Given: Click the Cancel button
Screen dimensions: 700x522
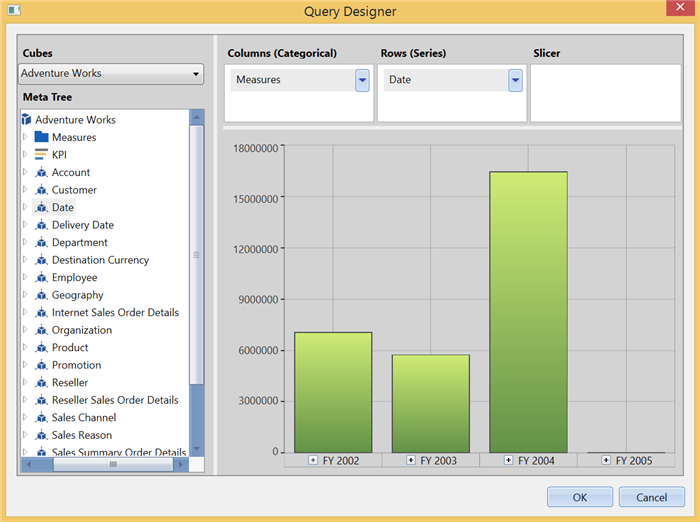Looking at the screenshot, I should click(651, 497).
